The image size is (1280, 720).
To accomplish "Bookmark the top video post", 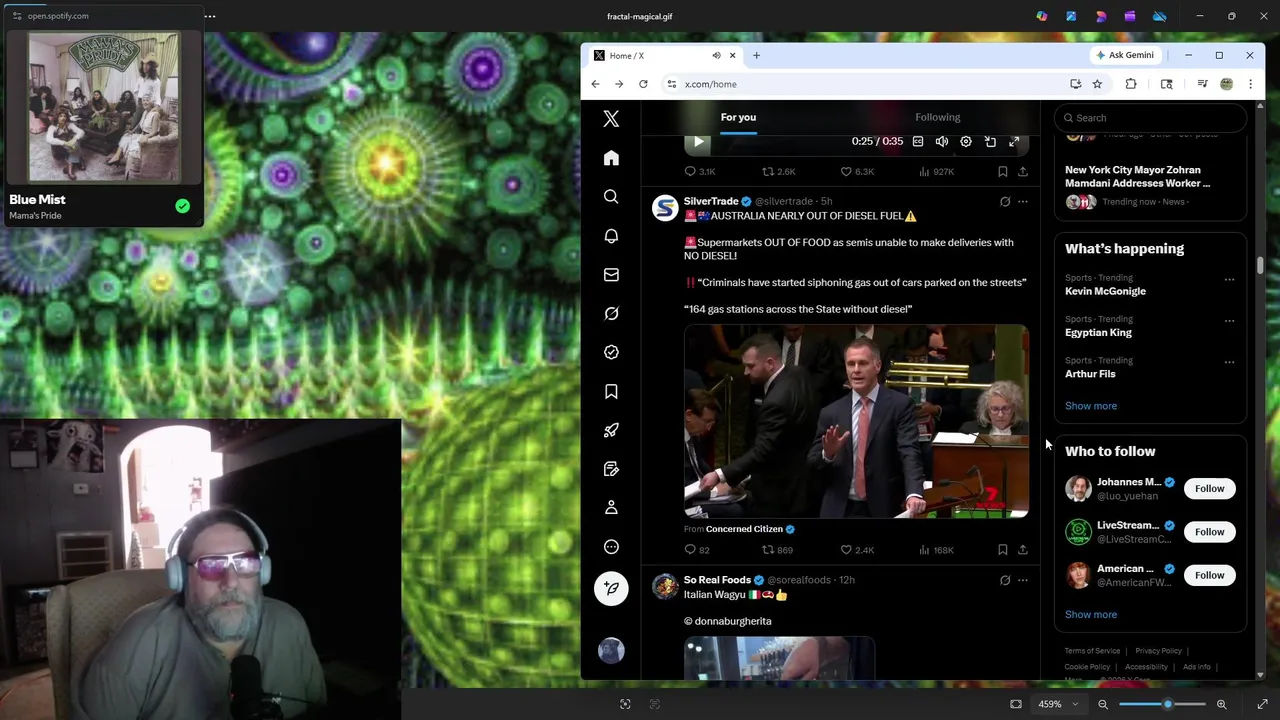I will [1002, 172].
